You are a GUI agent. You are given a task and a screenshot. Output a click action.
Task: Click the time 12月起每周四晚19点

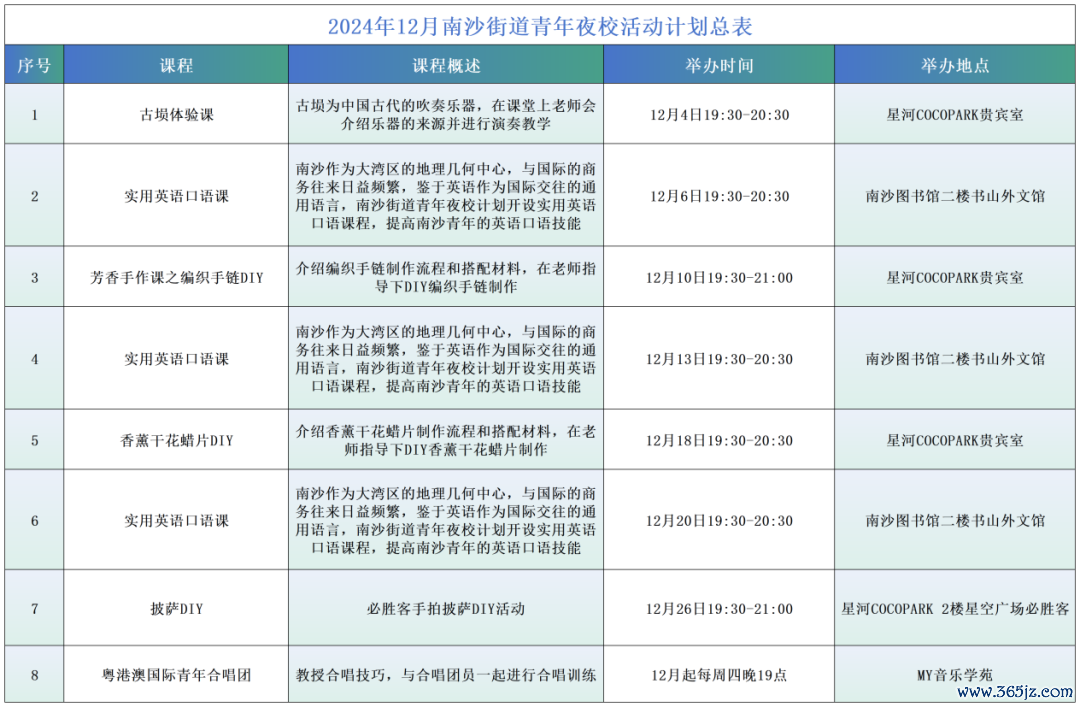(x=719, y=675)
